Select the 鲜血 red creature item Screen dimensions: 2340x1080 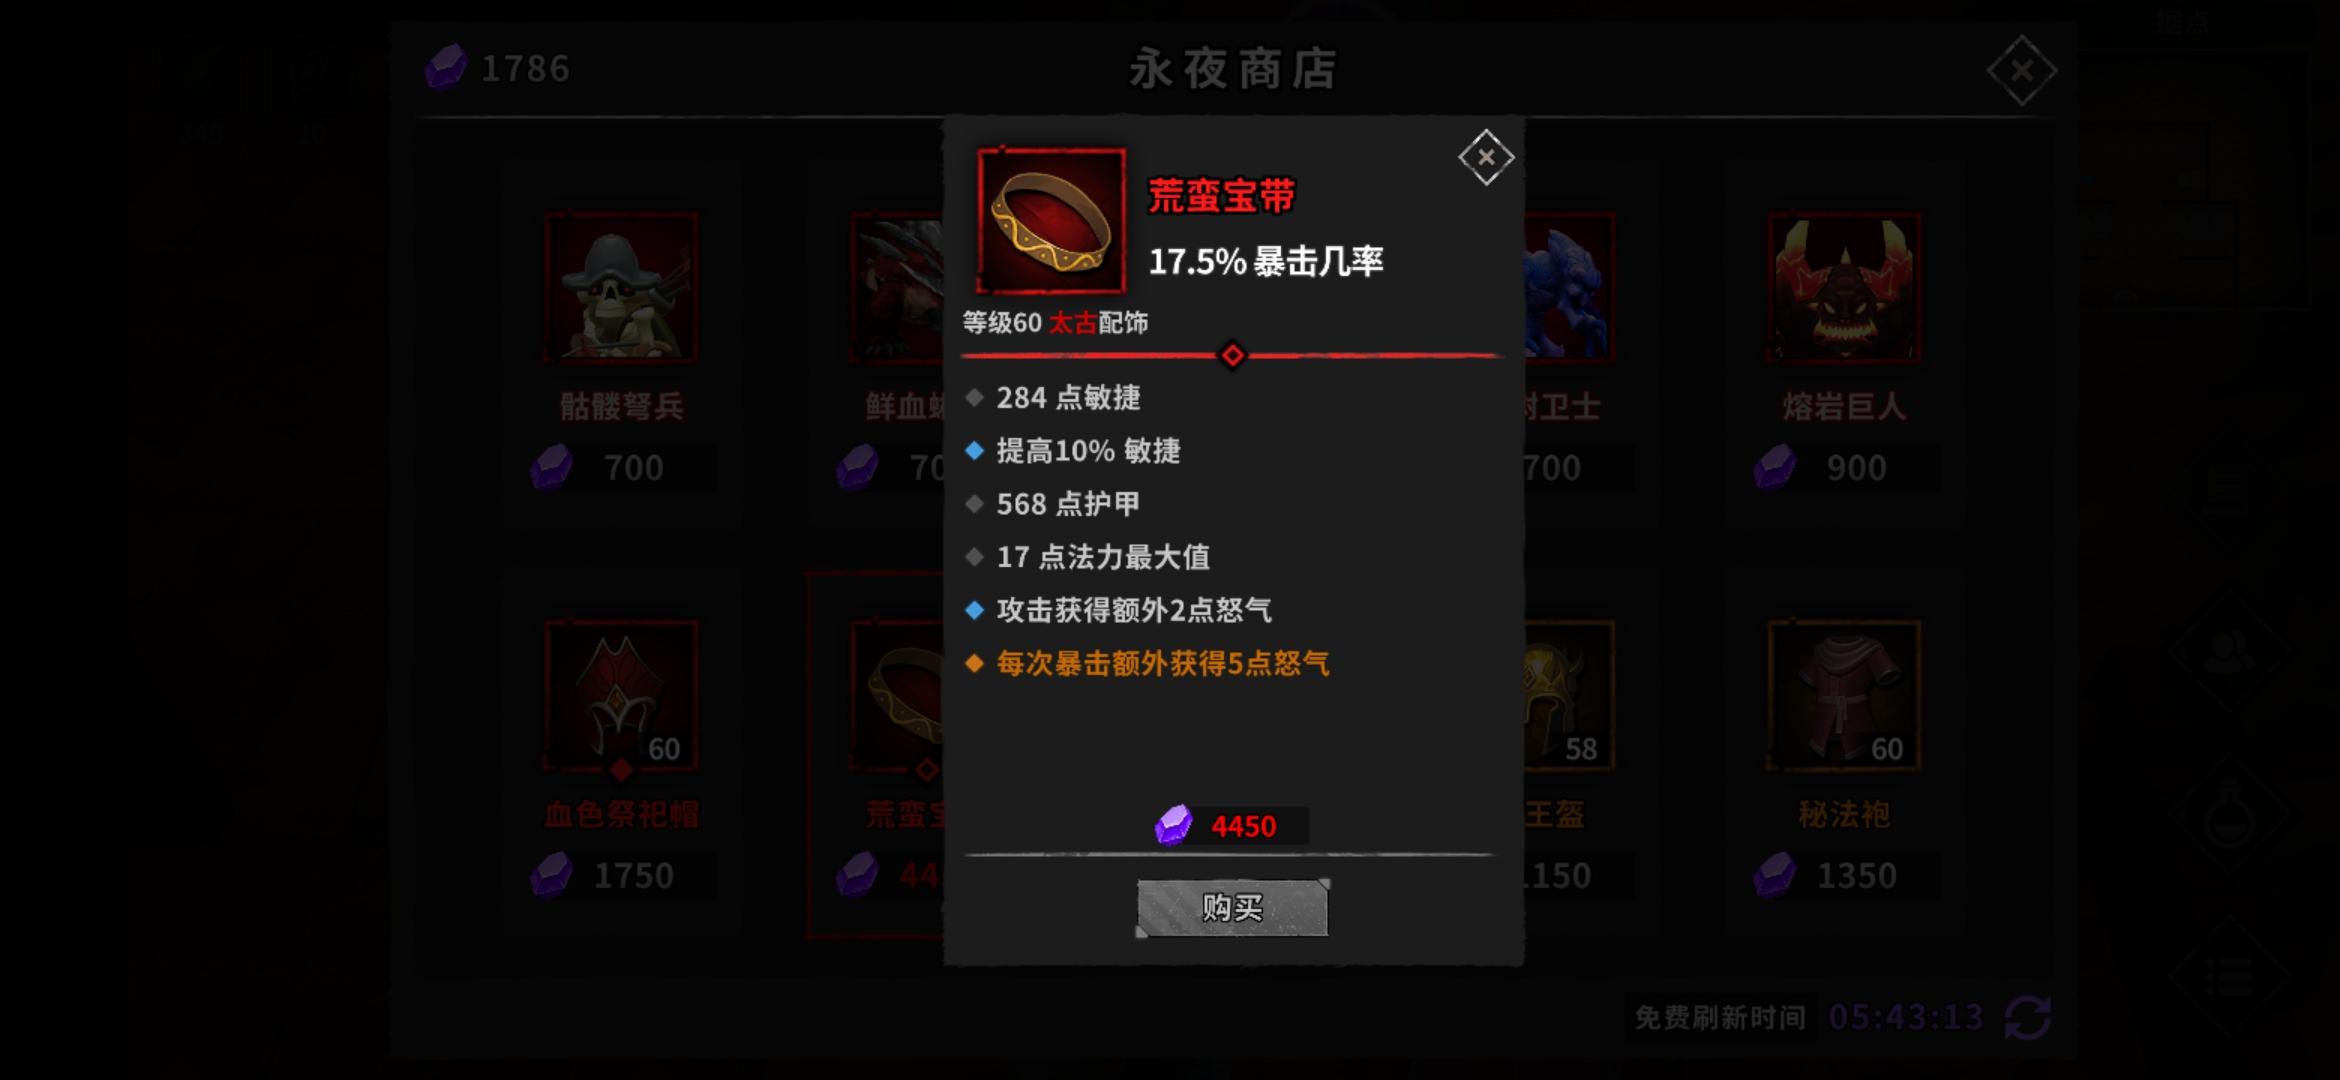(897, 288)
